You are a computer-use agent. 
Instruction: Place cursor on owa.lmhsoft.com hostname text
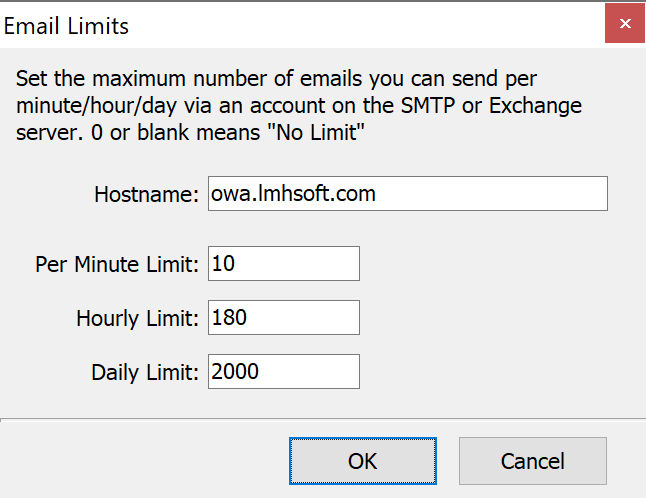tap(293, 194)
